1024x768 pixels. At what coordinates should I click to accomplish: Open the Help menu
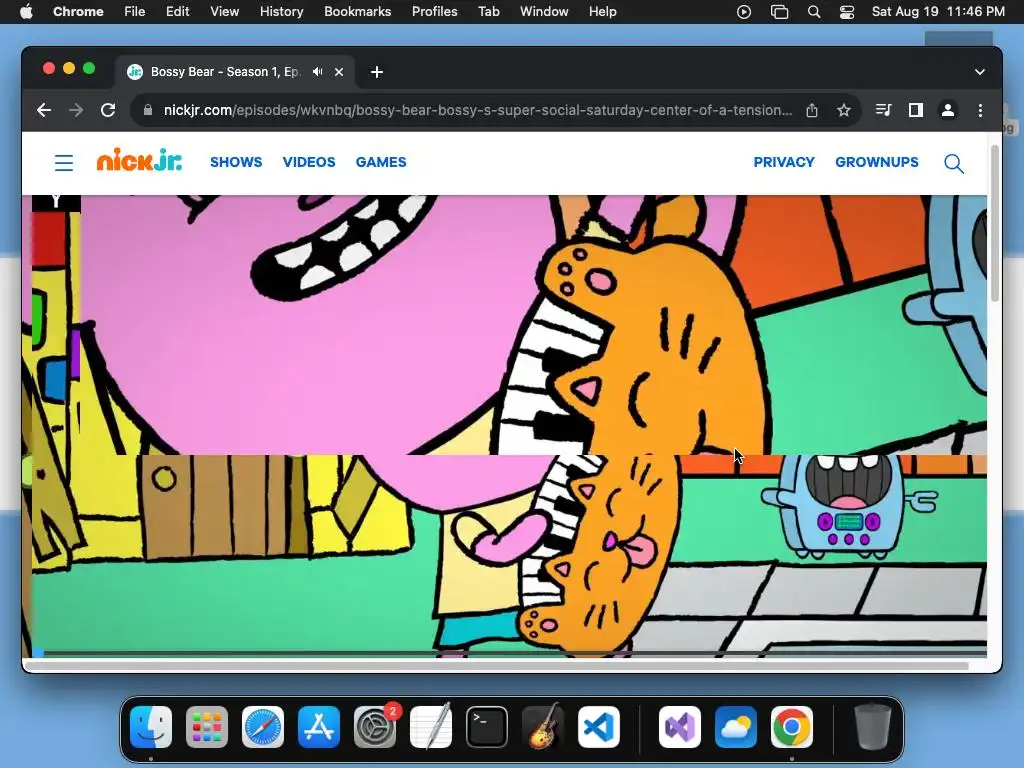click(602, 12)
